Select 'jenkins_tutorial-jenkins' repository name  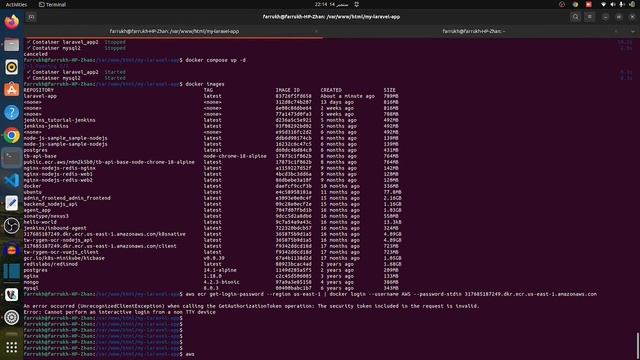[x=60, y=120]
